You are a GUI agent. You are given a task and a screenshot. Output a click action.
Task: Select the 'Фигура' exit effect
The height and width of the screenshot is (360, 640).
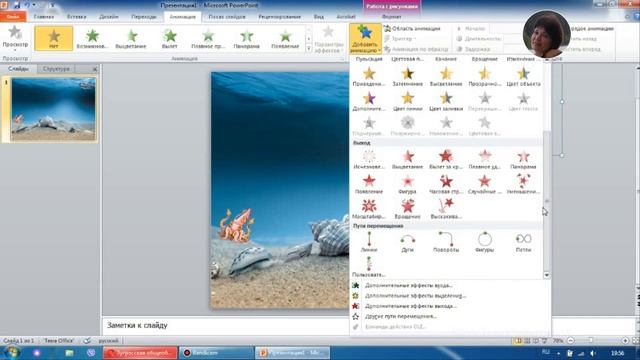click(407, 184)
